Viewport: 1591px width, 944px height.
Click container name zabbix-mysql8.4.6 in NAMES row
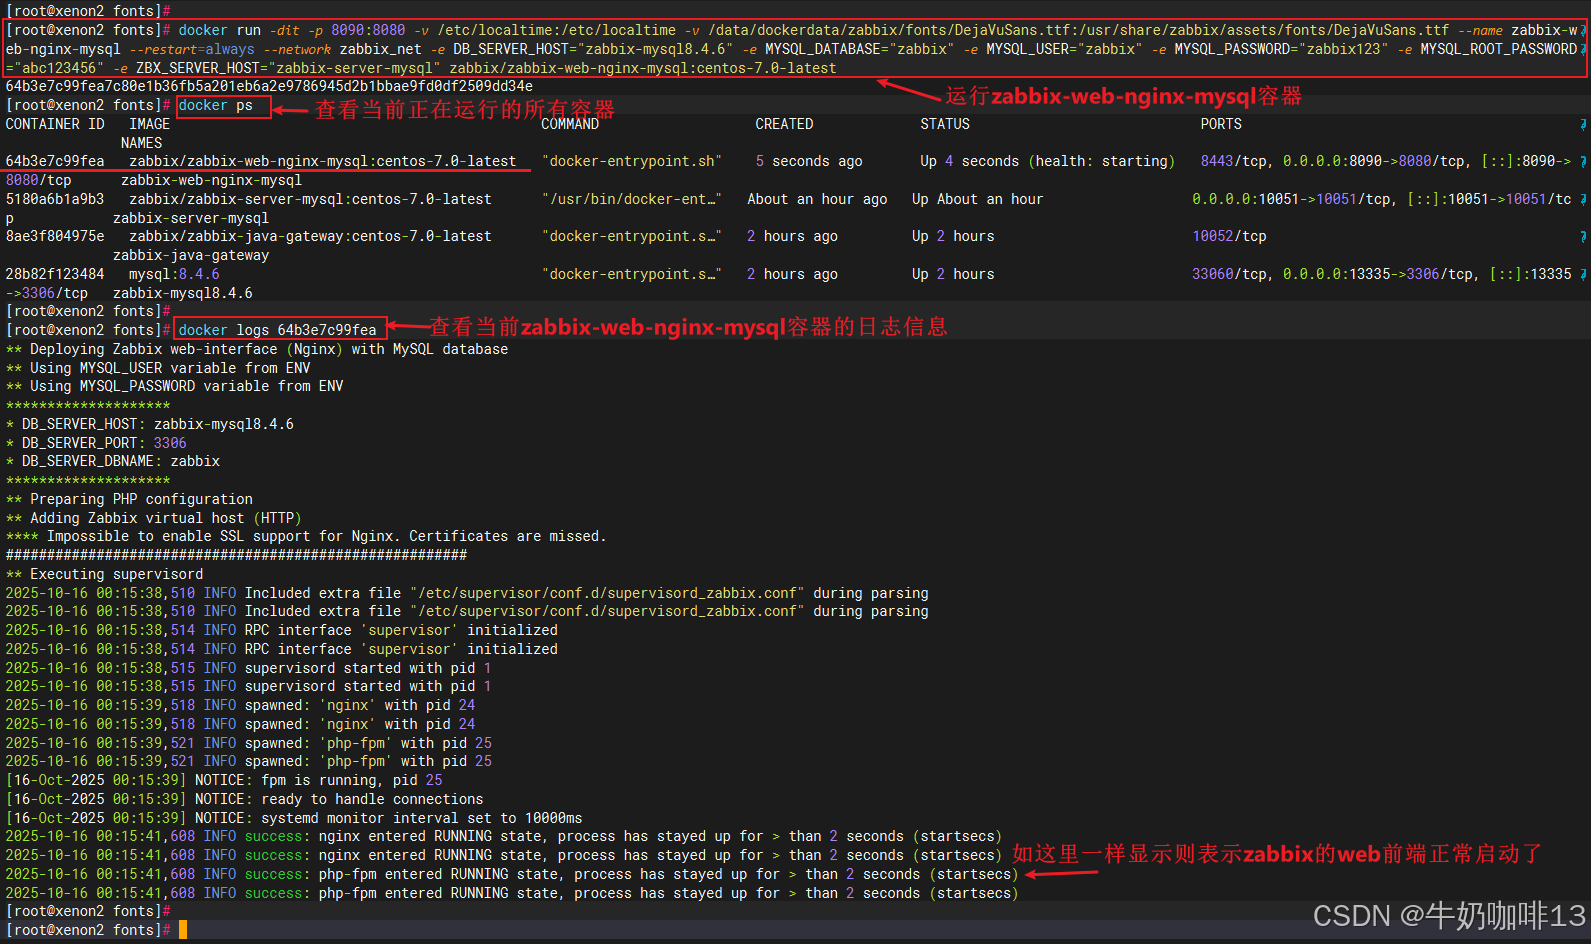click(x=183, y=293)
